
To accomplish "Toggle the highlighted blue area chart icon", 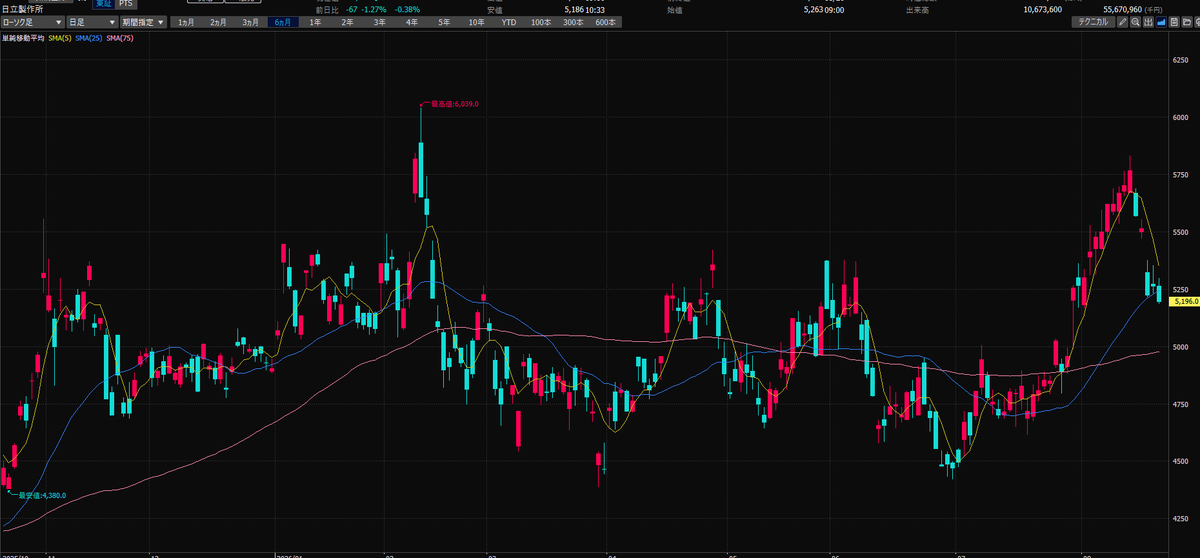I will [x=1161, y=22].
